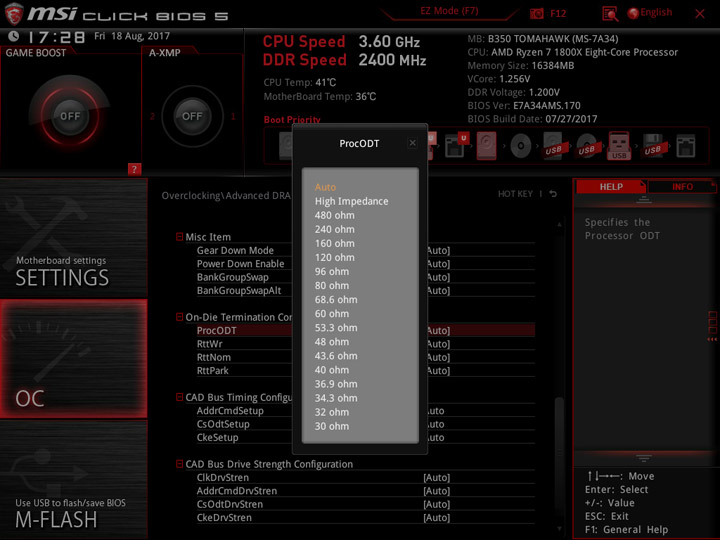Open the BIOS search magnifier icon
The height and width of the screenshot is (540, 720).
(610, 14)
